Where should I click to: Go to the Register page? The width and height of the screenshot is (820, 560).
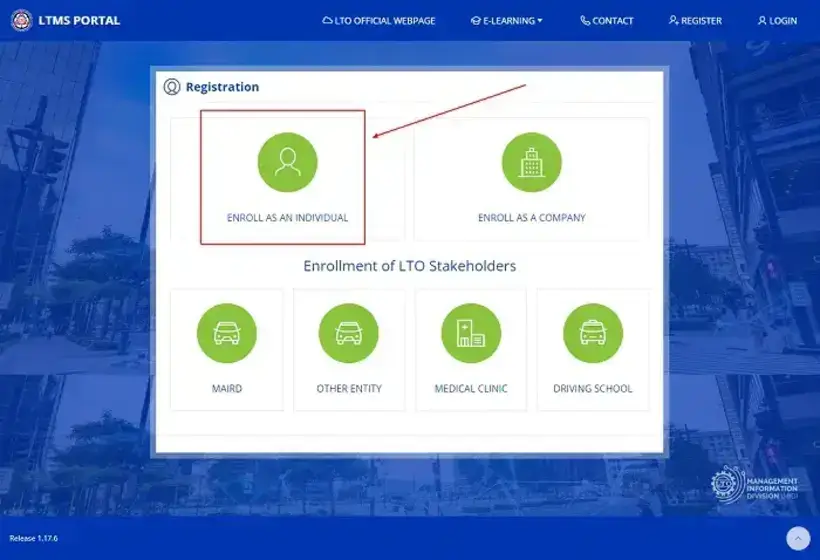(x=695, y=21)
